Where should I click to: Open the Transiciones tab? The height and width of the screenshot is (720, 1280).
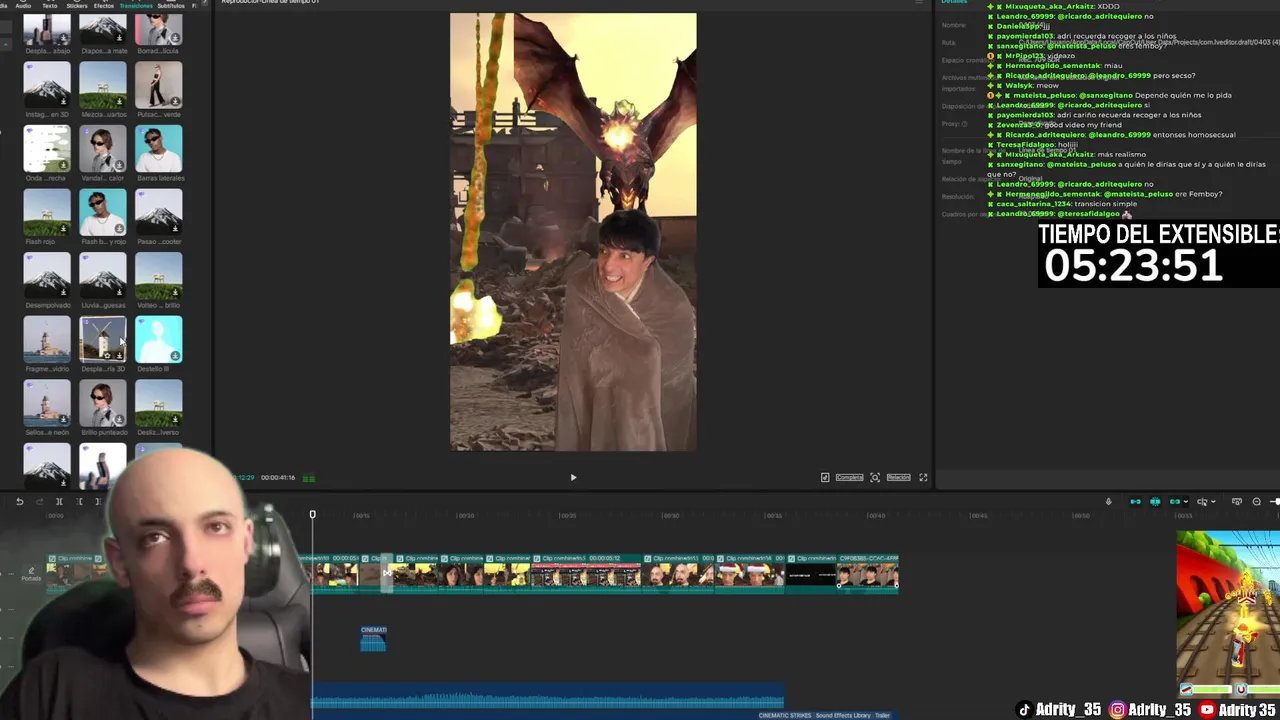(x=136, y=6)
